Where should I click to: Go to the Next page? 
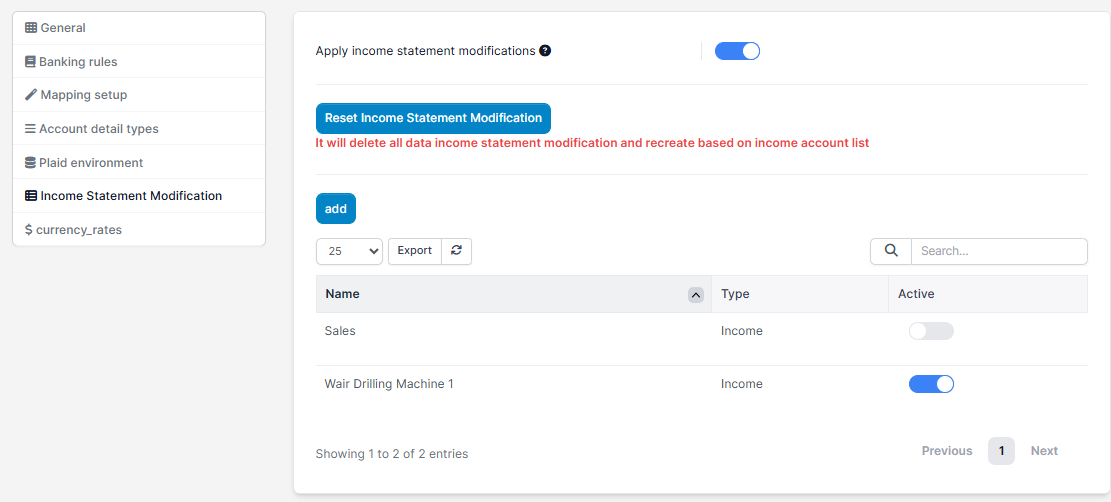1043,451
